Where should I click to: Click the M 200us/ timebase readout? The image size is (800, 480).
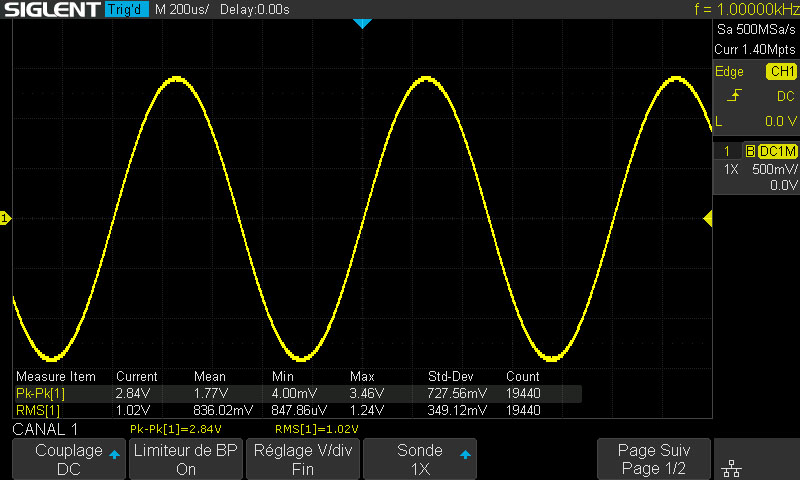point(182,9)
